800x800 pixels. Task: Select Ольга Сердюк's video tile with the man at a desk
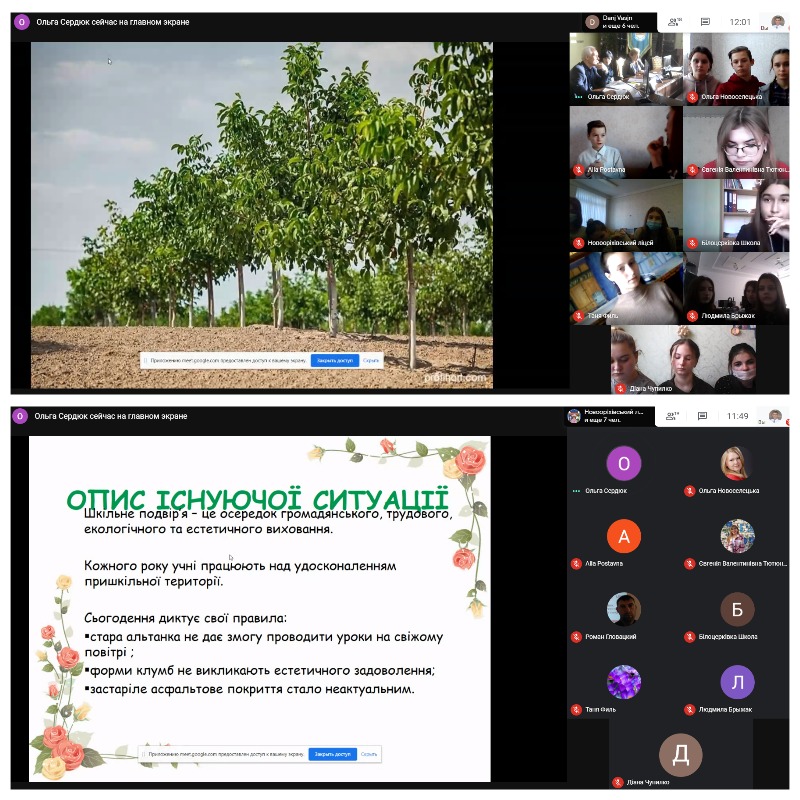pyautogui.click(x=626, y=69)
